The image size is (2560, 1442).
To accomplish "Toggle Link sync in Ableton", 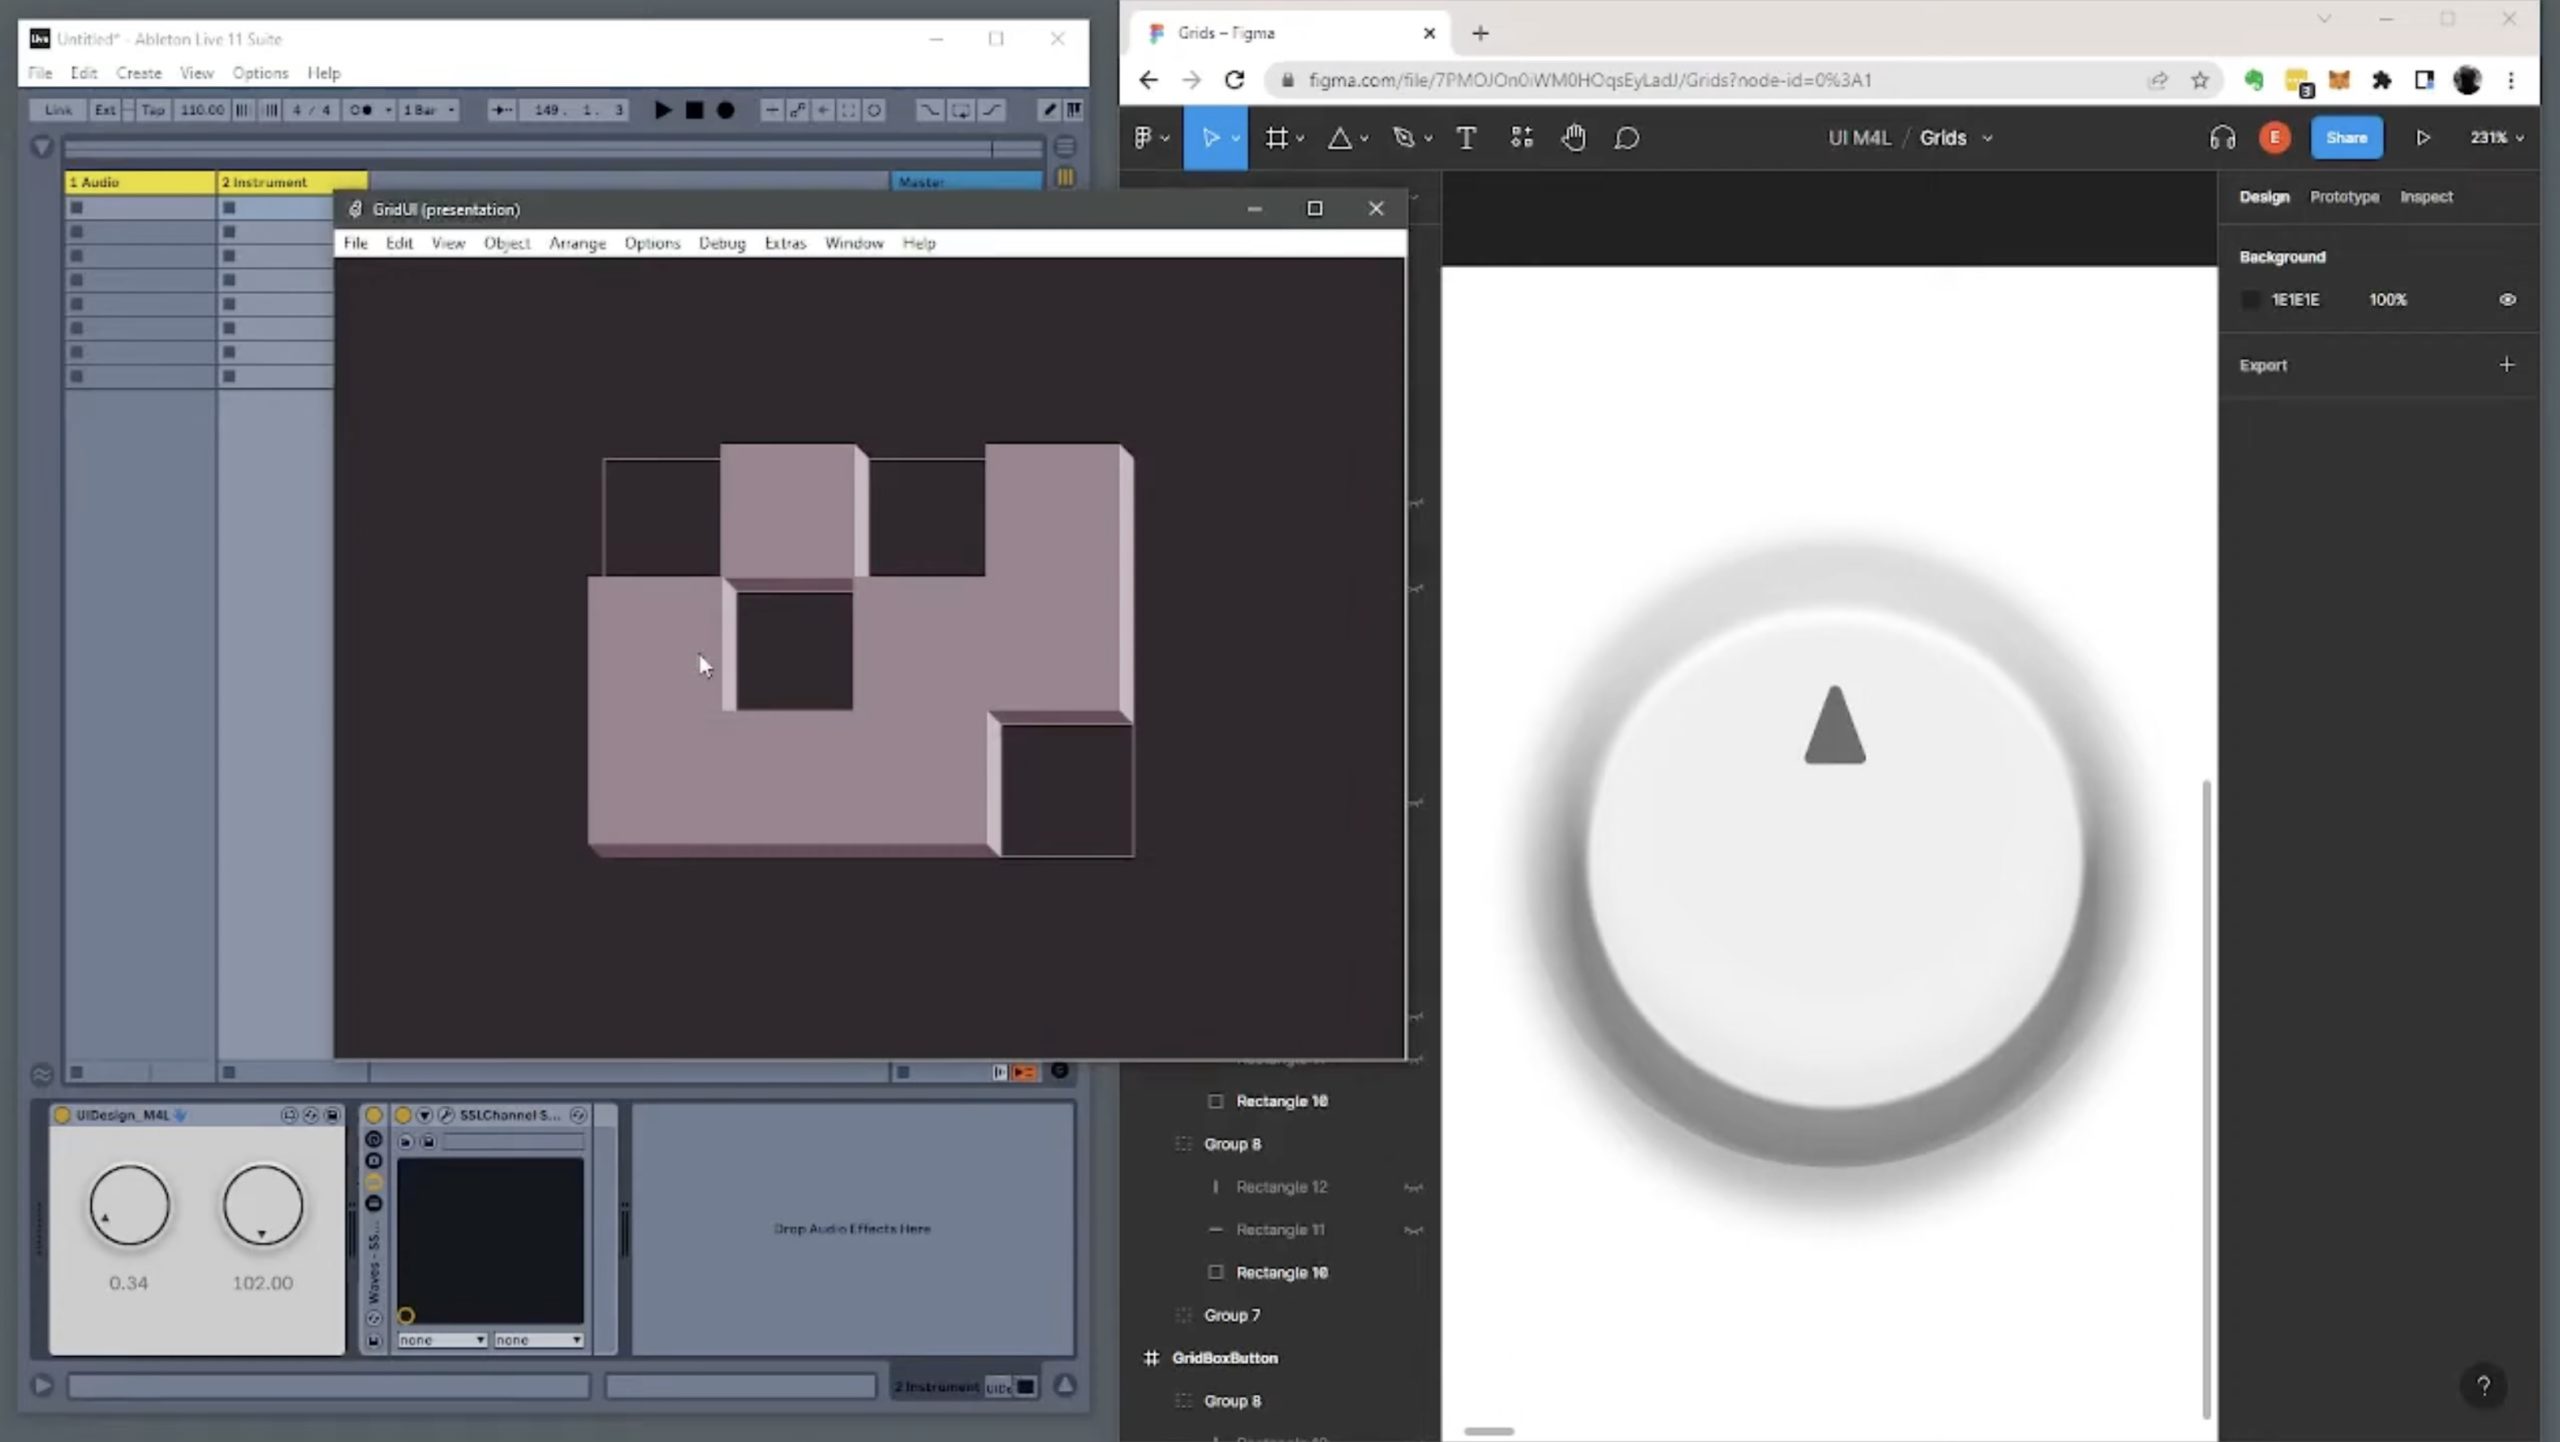I will click(x=57, y=110).
